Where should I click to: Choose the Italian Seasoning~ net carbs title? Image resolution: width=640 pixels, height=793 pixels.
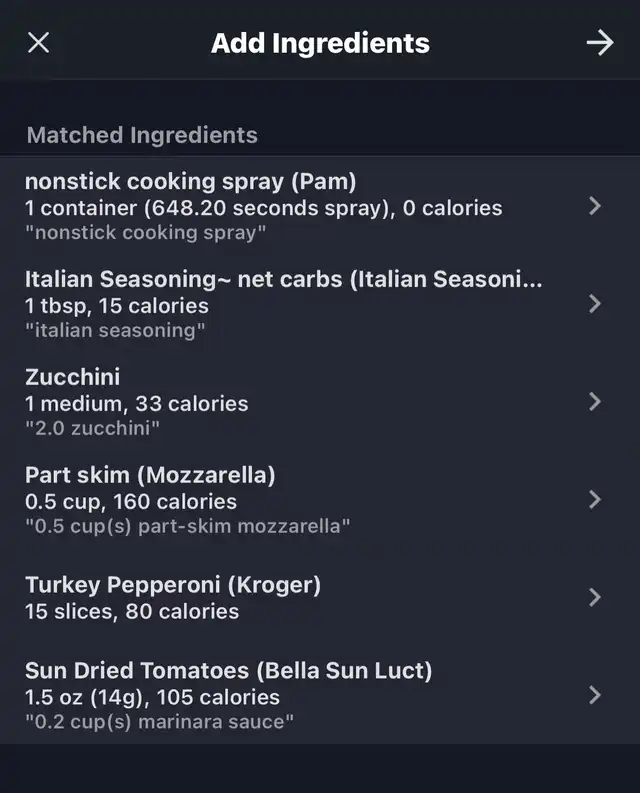click(x=283, y=280)
